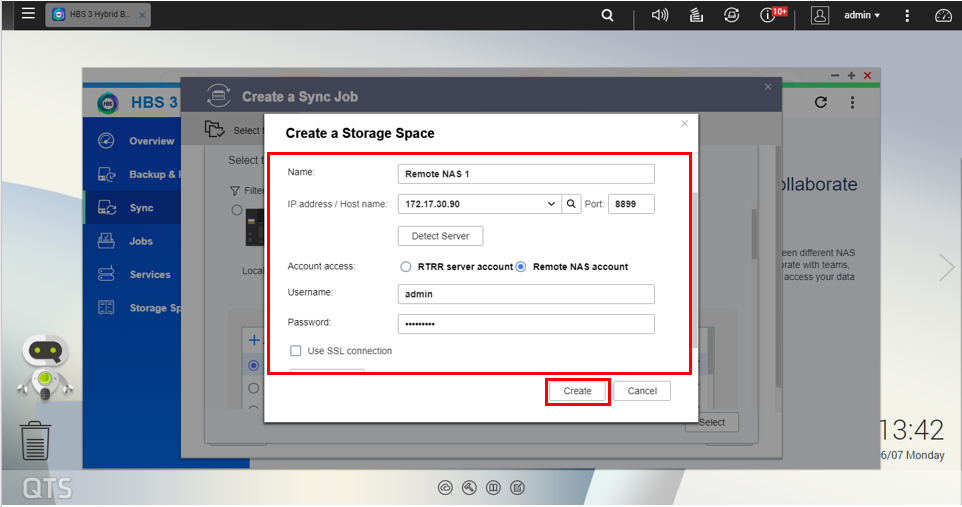The width and height of the screenshot is (962, 507).
Task: Click the Detect Server button
Action: (x=440, y=236)
